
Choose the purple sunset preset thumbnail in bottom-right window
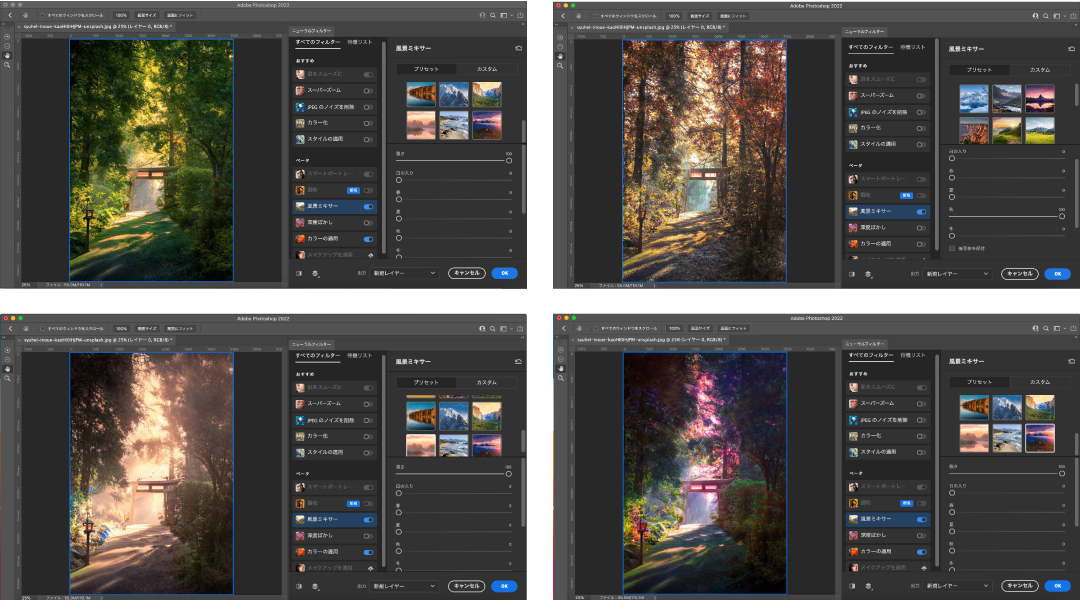(x=1040, y=438)
